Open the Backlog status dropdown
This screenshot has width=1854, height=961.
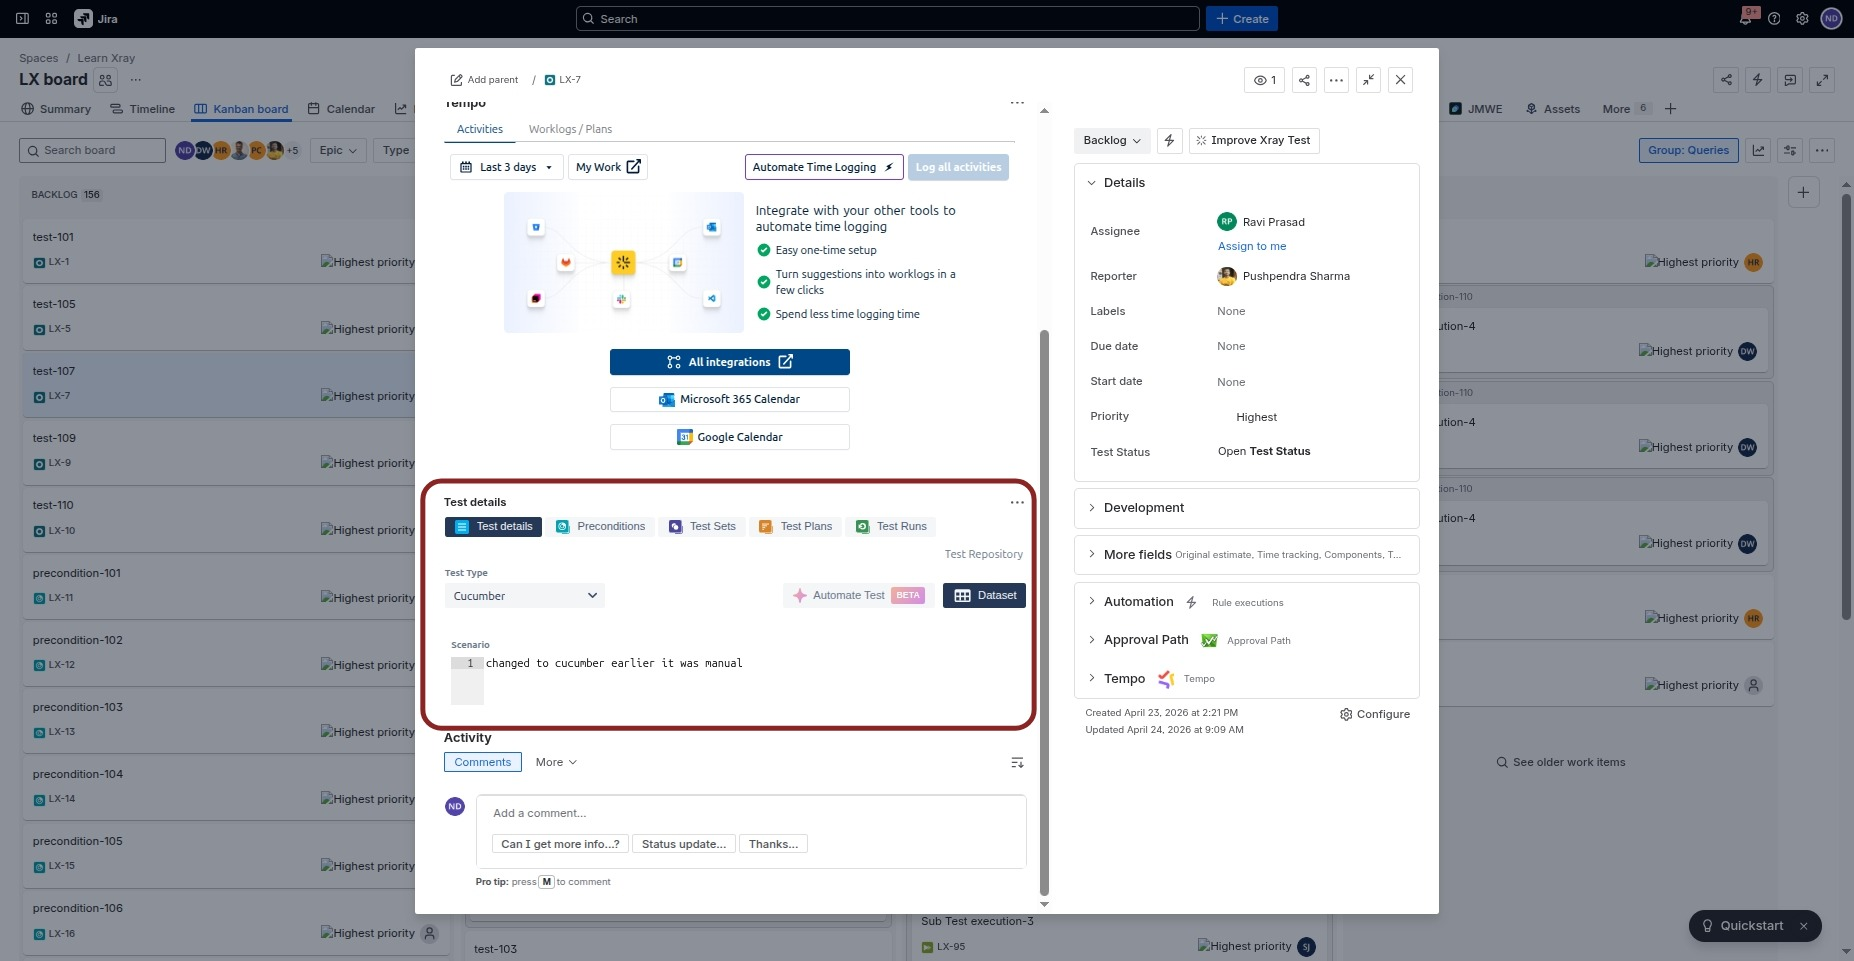[1112, 141]
